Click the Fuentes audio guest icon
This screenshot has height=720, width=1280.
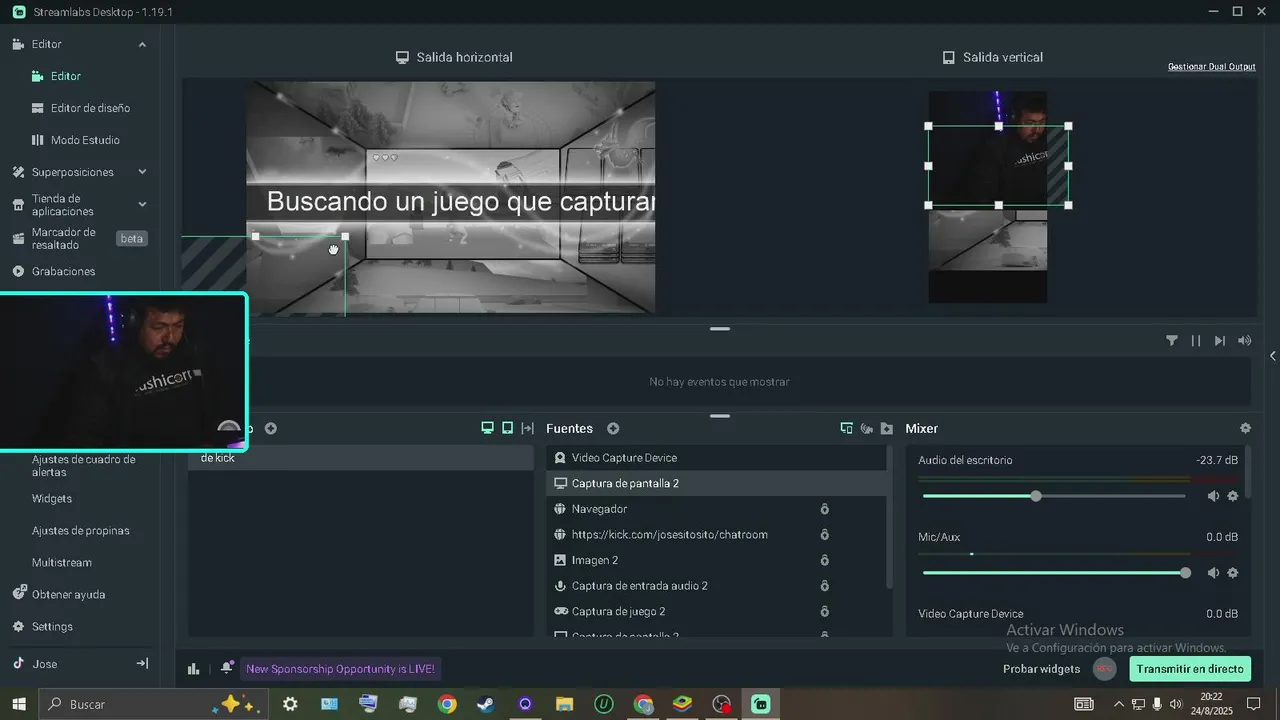(x=866, y=428)
